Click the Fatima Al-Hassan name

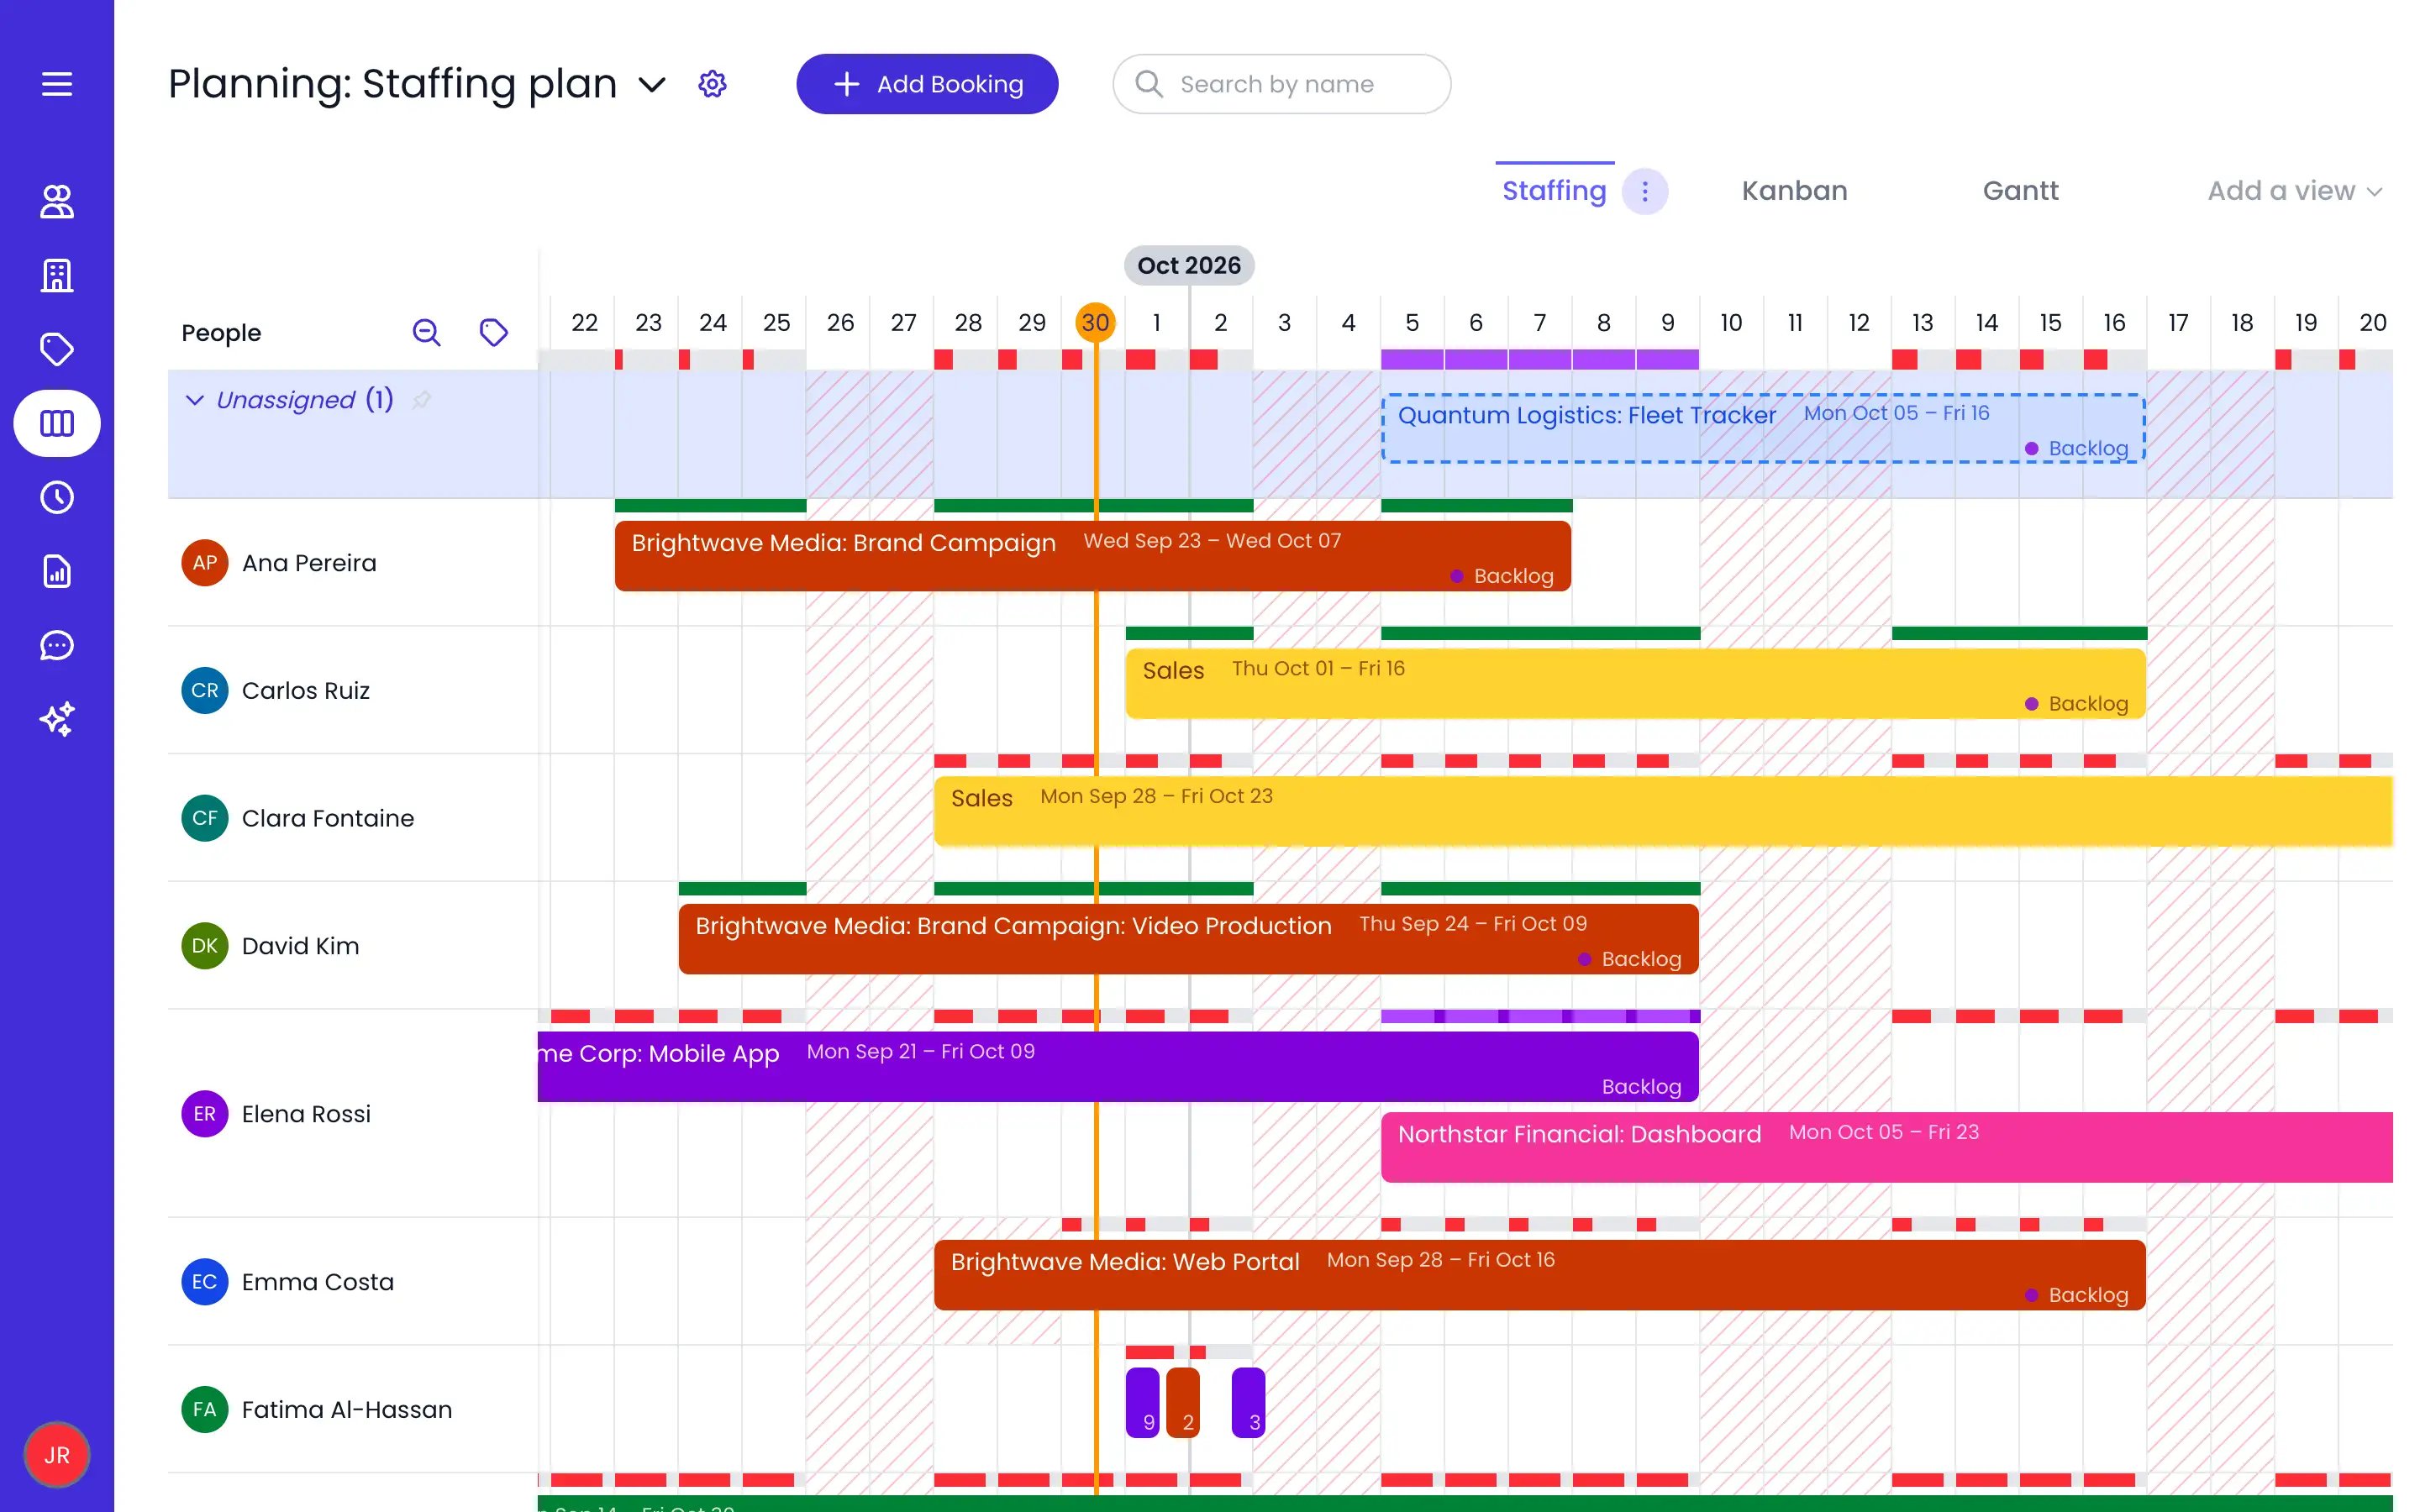pyautogui.click(x=347, y=1410)
